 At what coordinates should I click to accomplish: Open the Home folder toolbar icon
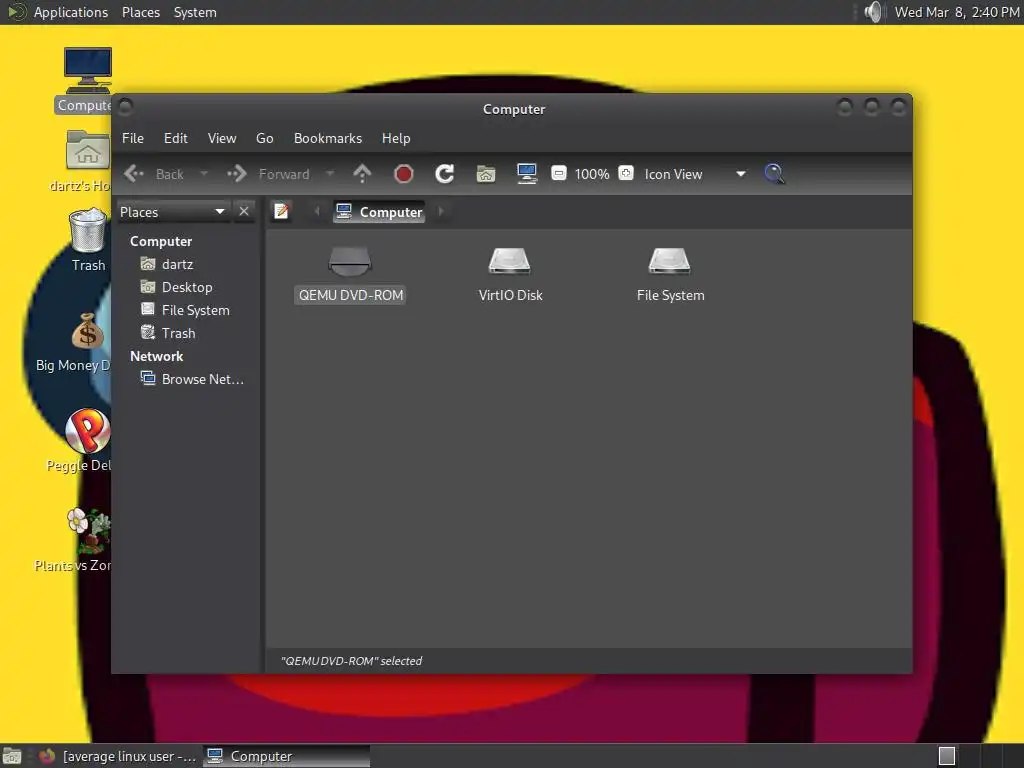[486, 174]
